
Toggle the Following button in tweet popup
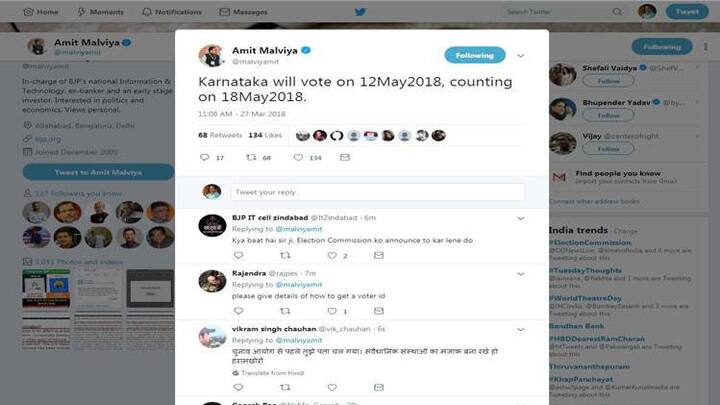[475, 55]
